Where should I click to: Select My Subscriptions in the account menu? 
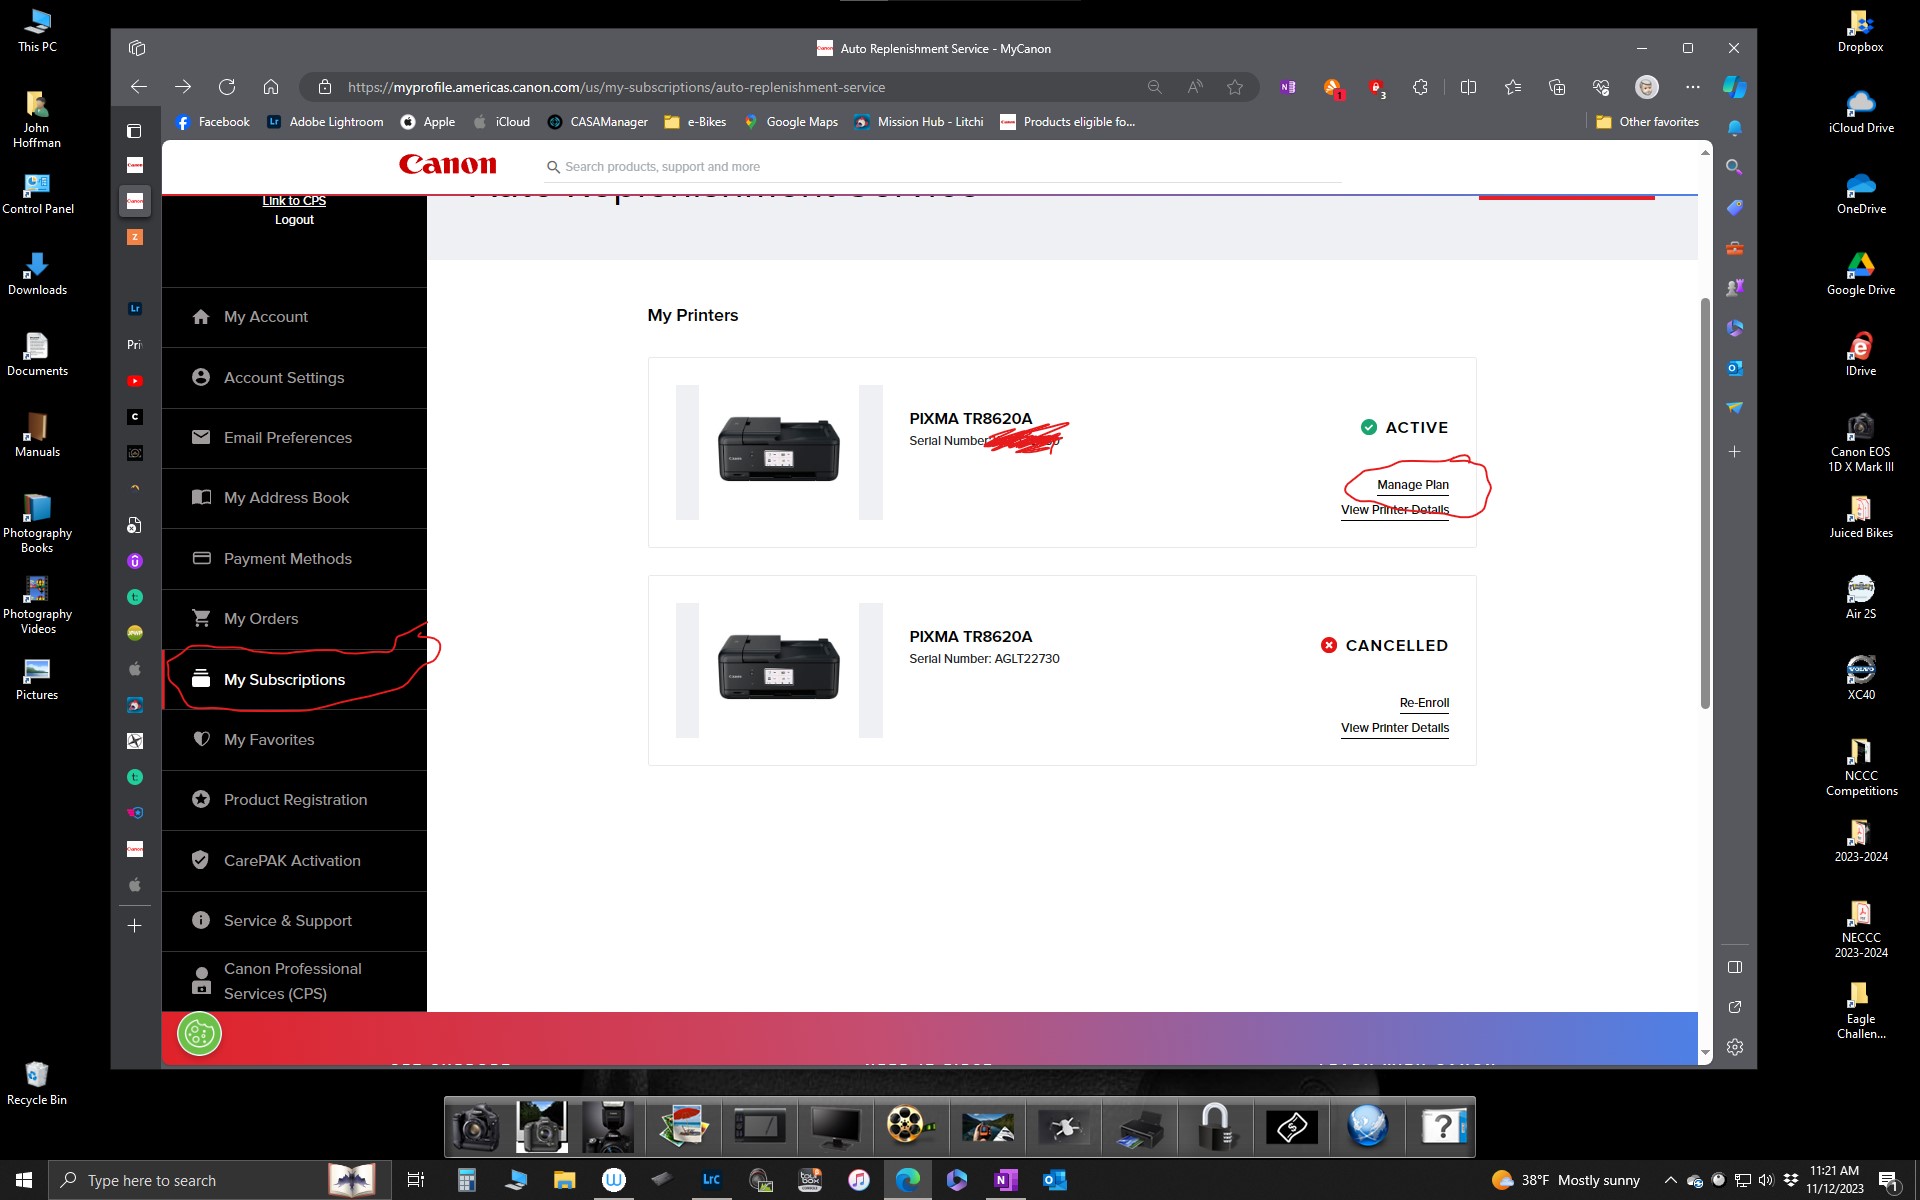[284, 679]
